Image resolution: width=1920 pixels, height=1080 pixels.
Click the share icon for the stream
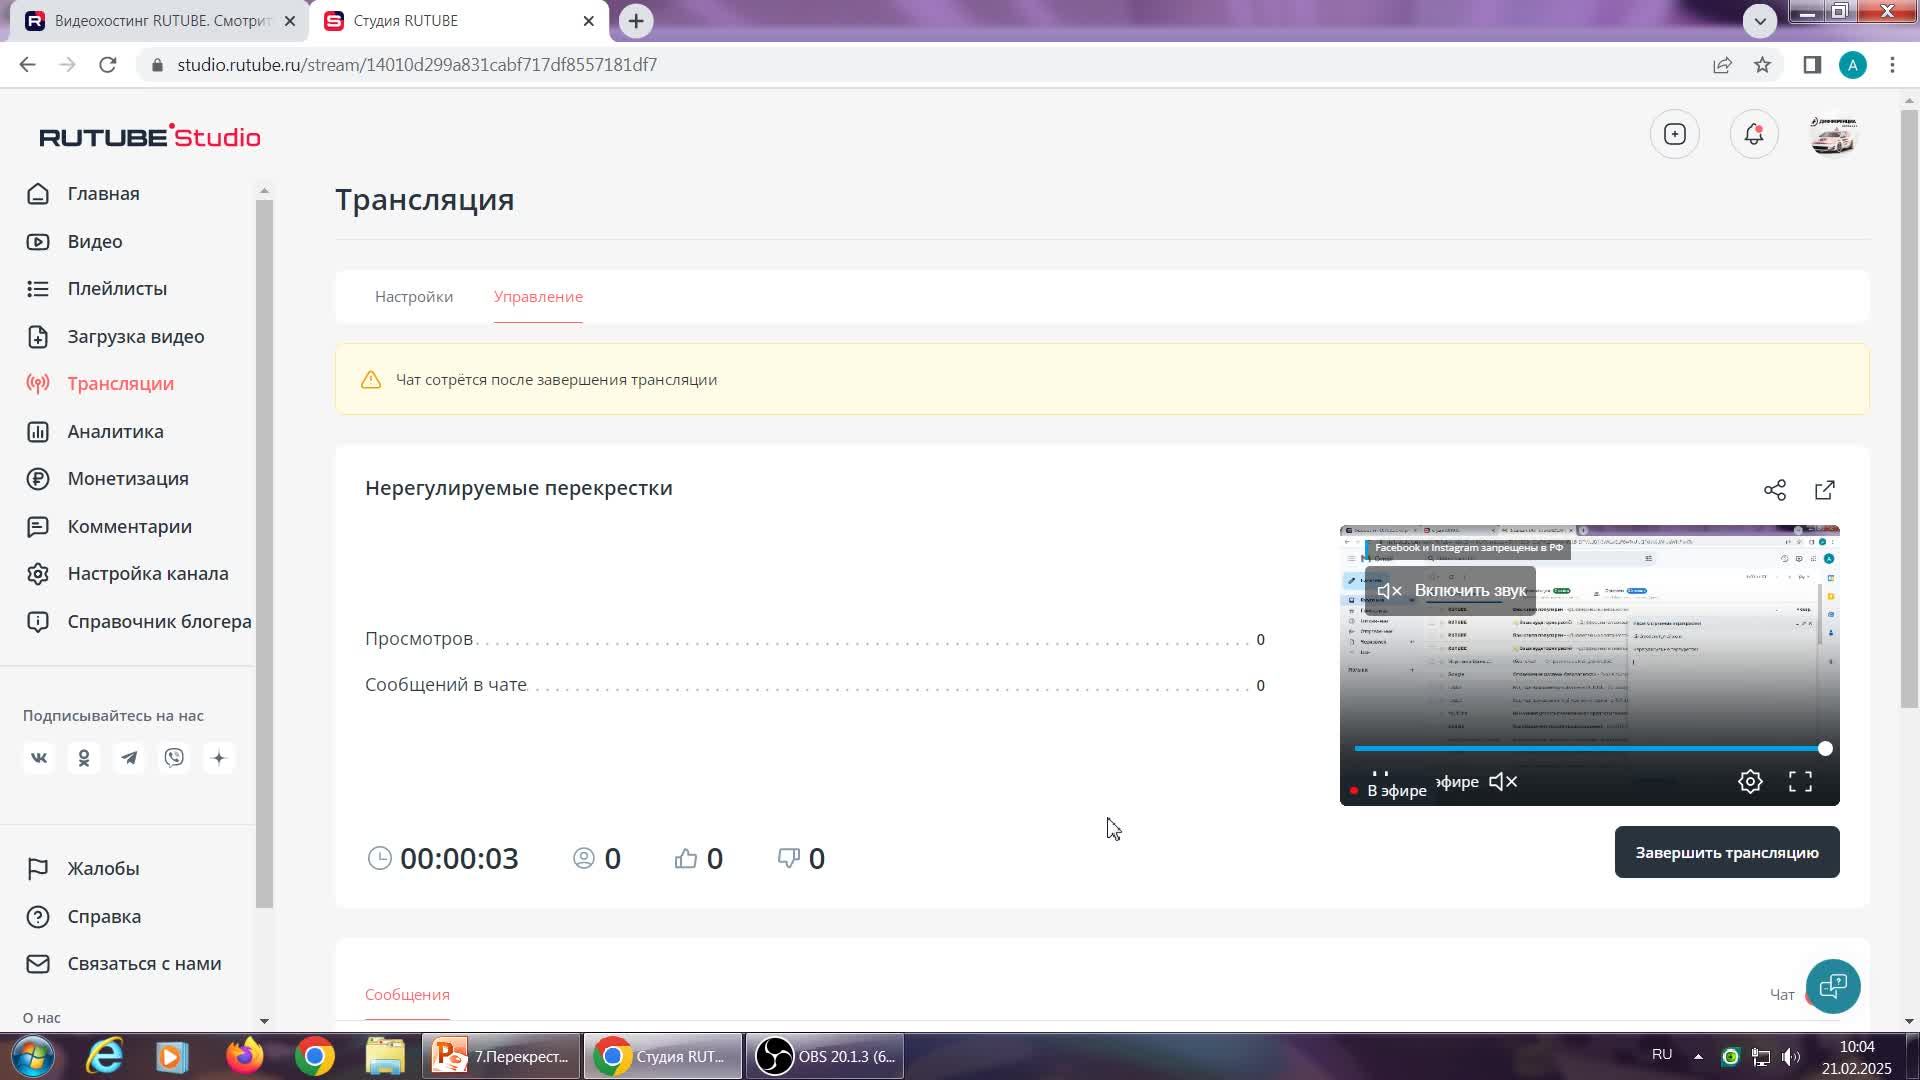[x=1774, y=490]
